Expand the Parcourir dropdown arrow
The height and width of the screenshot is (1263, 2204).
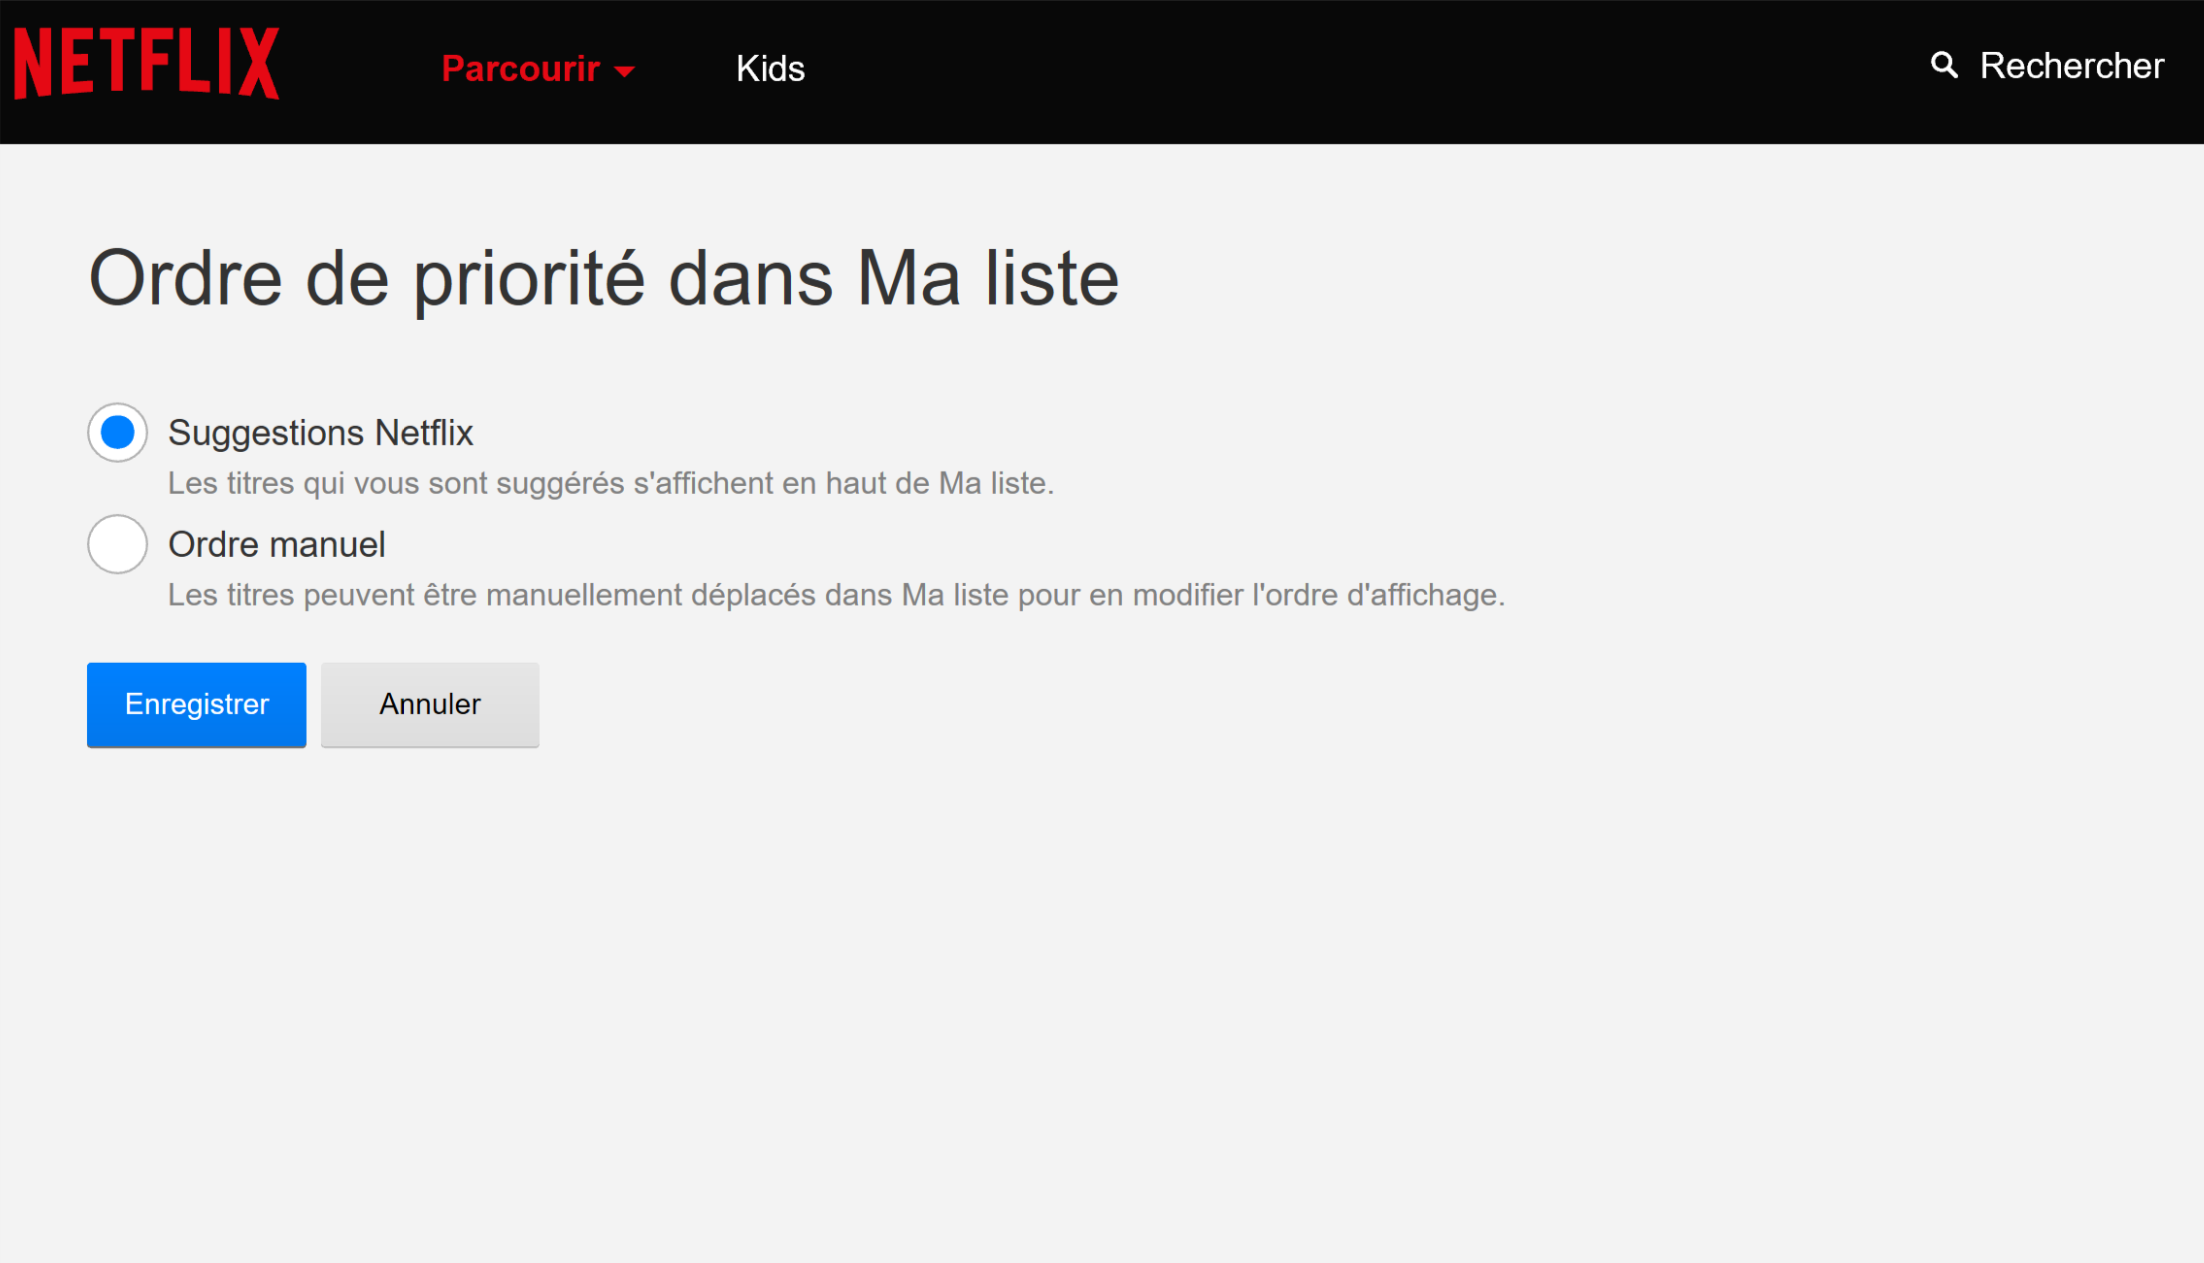coord(625,71)
